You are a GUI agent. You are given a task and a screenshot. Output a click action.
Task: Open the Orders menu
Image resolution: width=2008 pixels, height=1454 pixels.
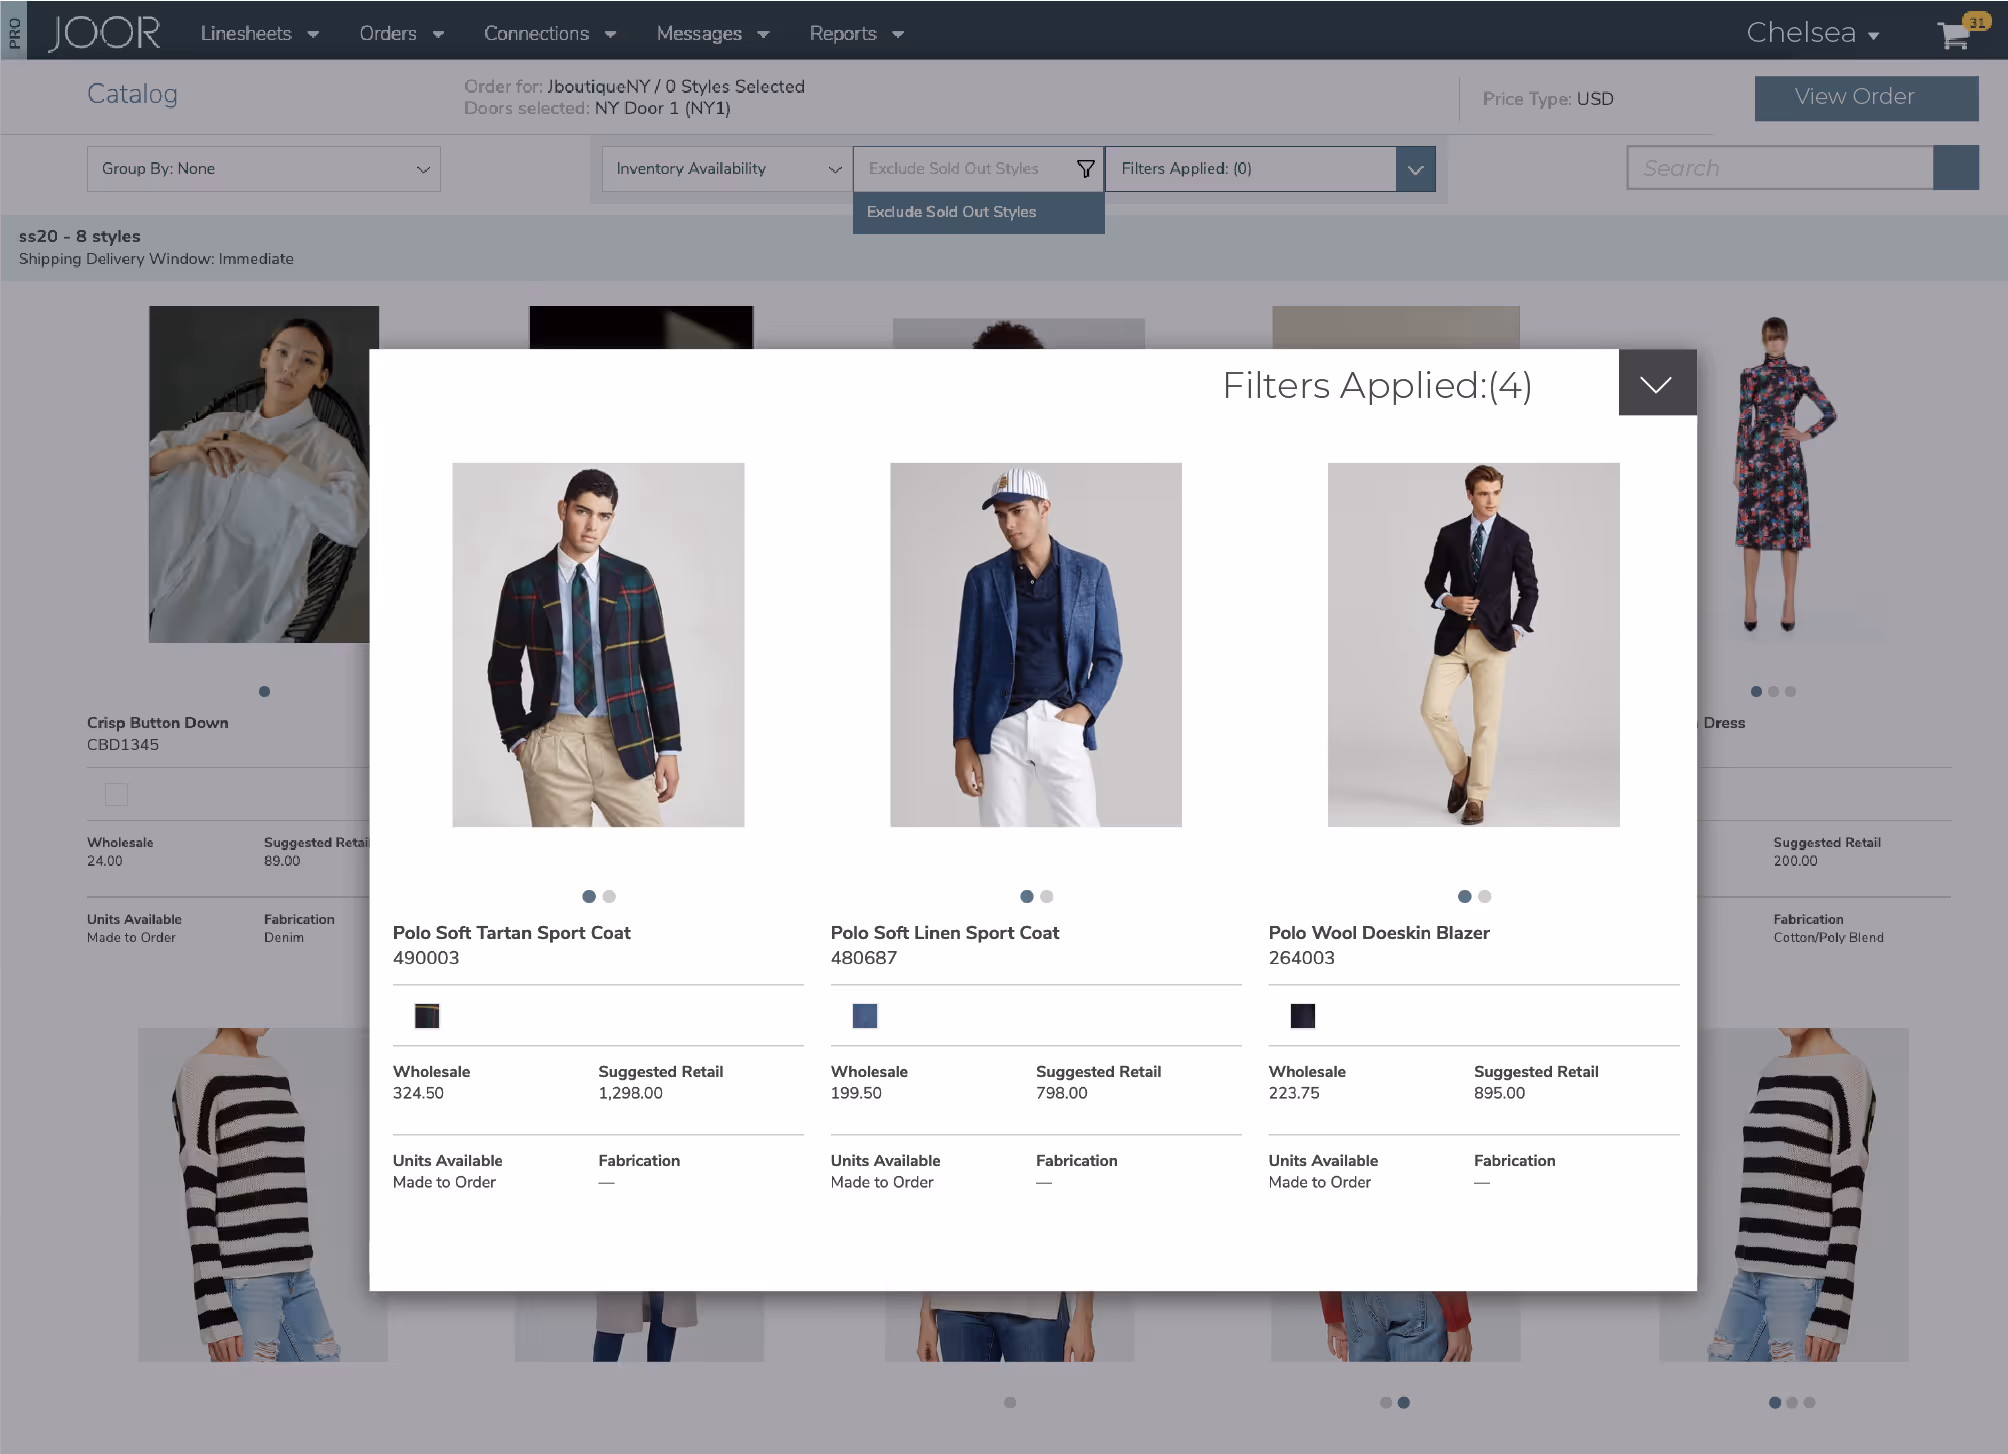(401, 33)
